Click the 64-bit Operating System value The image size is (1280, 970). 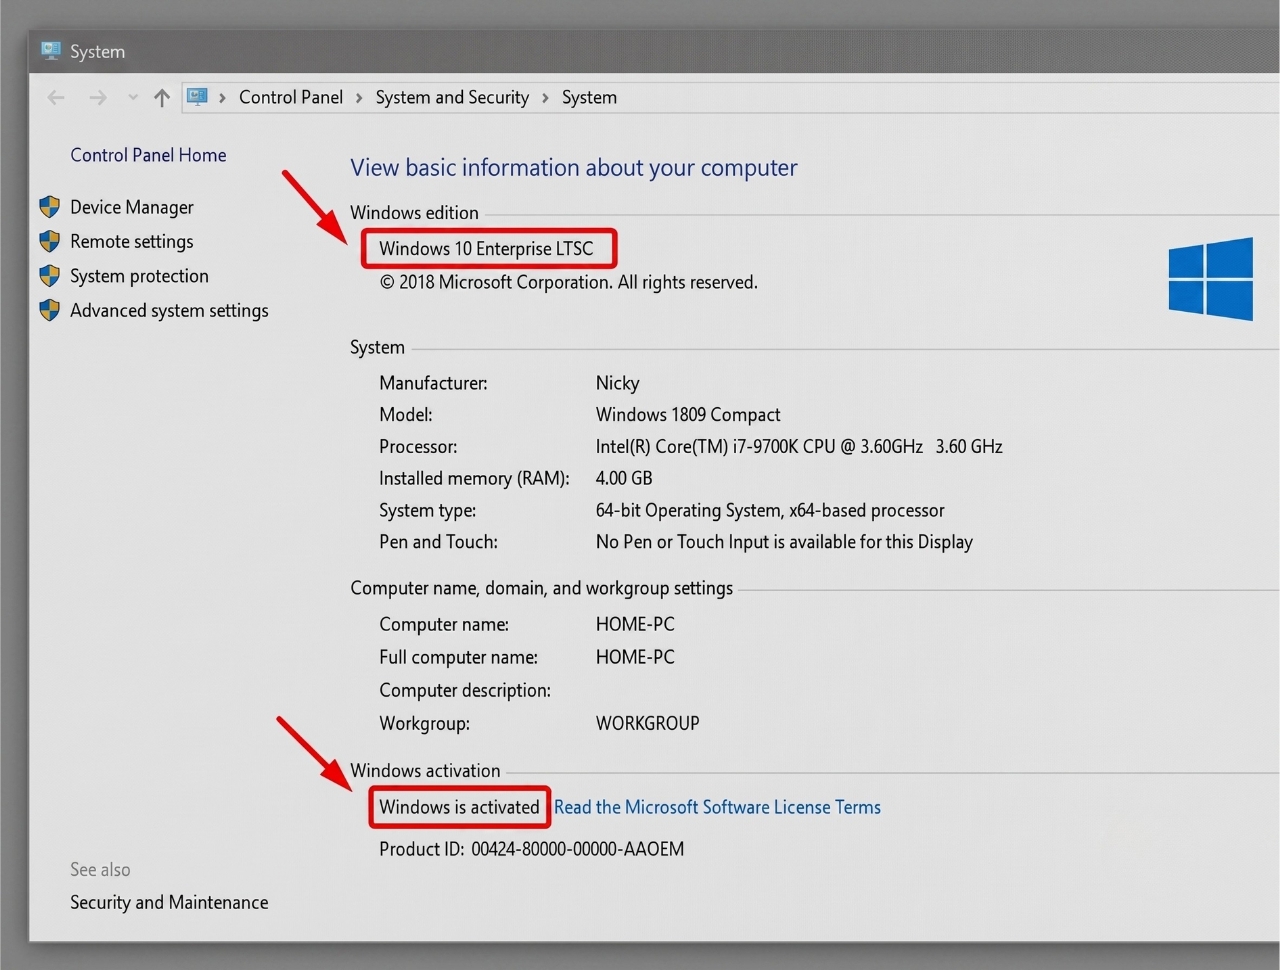click(770, 510)
